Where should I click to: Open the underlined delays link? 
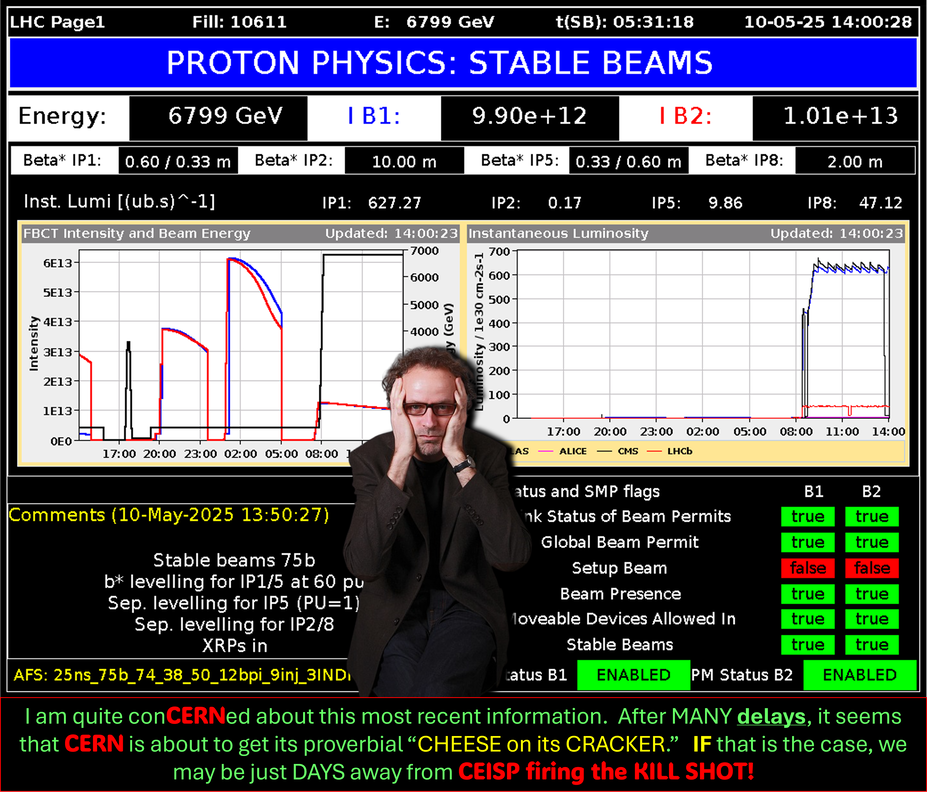[x=771, y=717]
